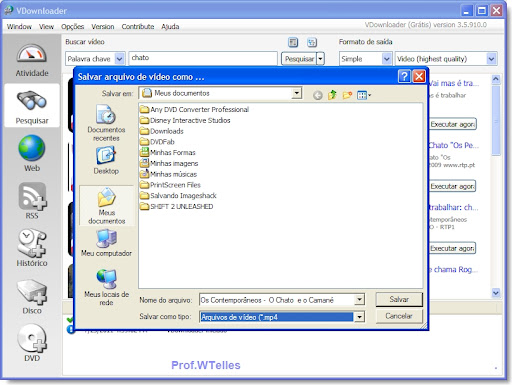
Task: Select the Downloads folder
Action: coord(162,131)
